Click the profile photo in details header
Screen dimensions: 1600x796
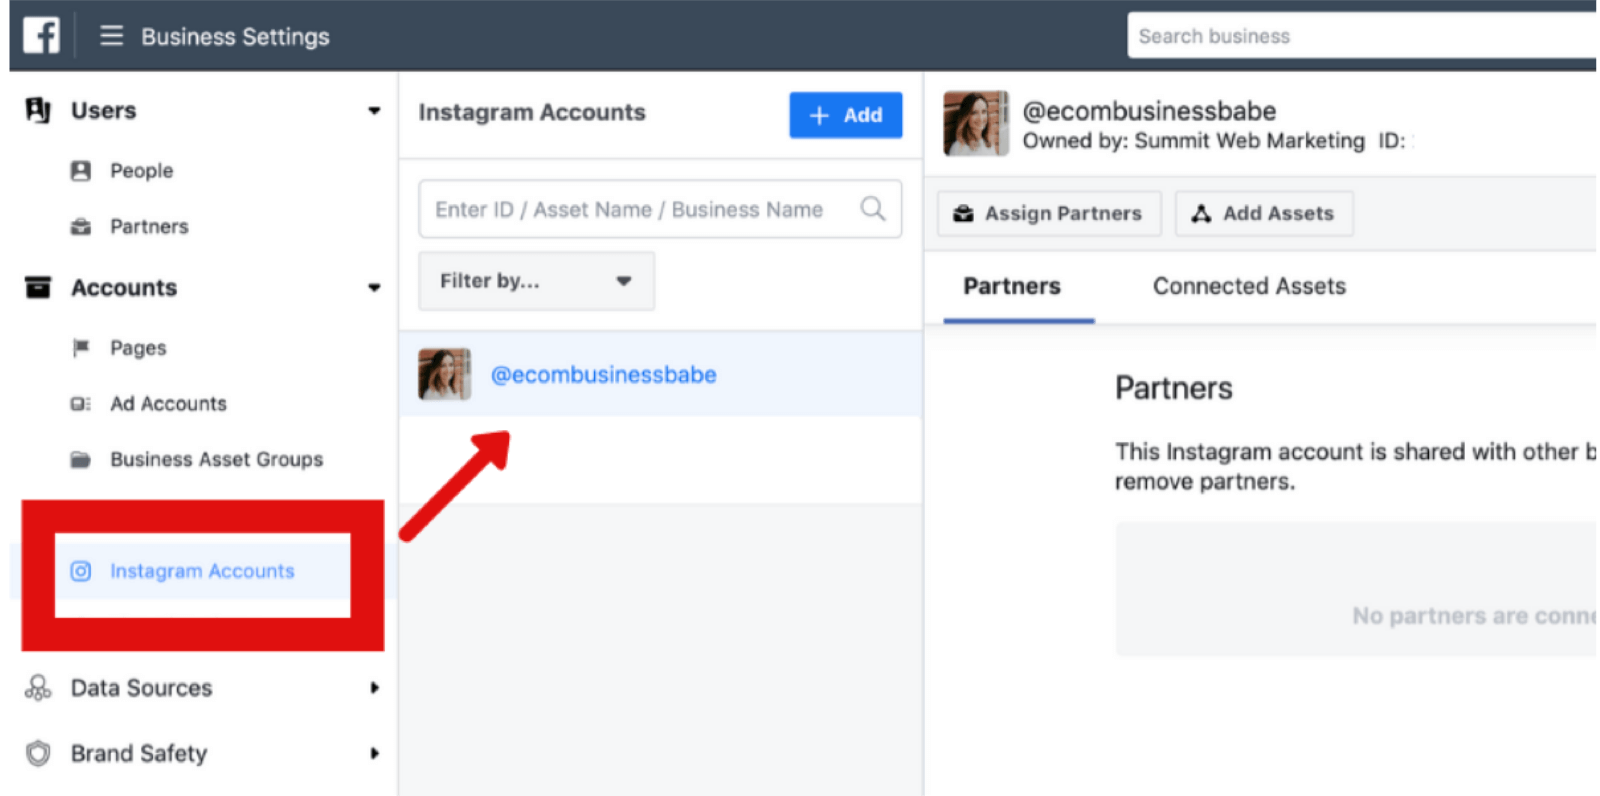976,124
